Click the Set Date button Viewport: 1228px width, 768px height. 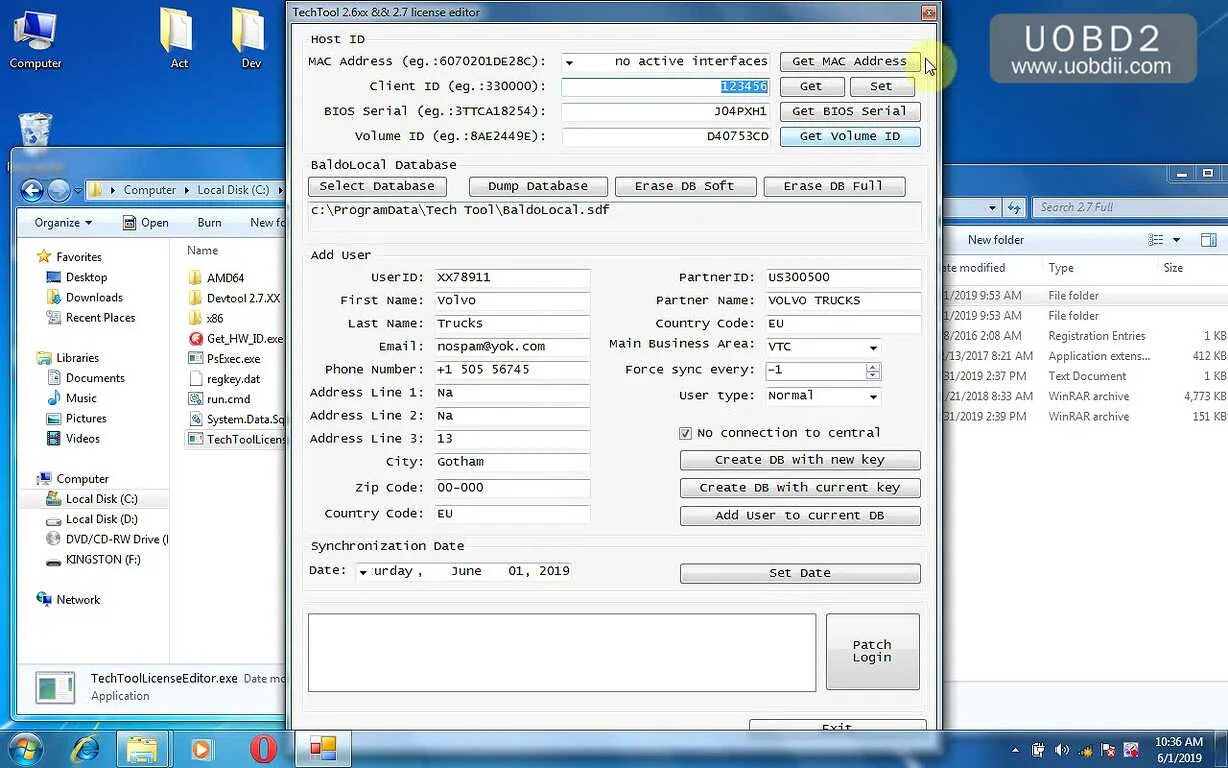800,573
